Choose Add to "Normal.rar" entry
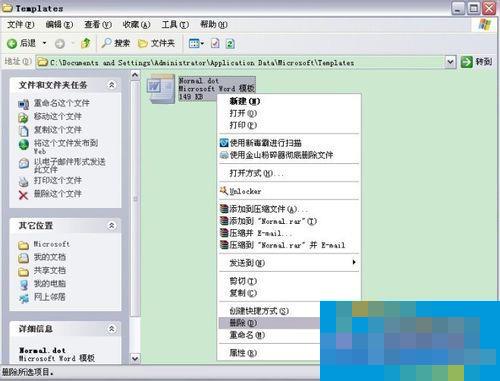Viewport: 500px width, 381px height. pos(289,221)
